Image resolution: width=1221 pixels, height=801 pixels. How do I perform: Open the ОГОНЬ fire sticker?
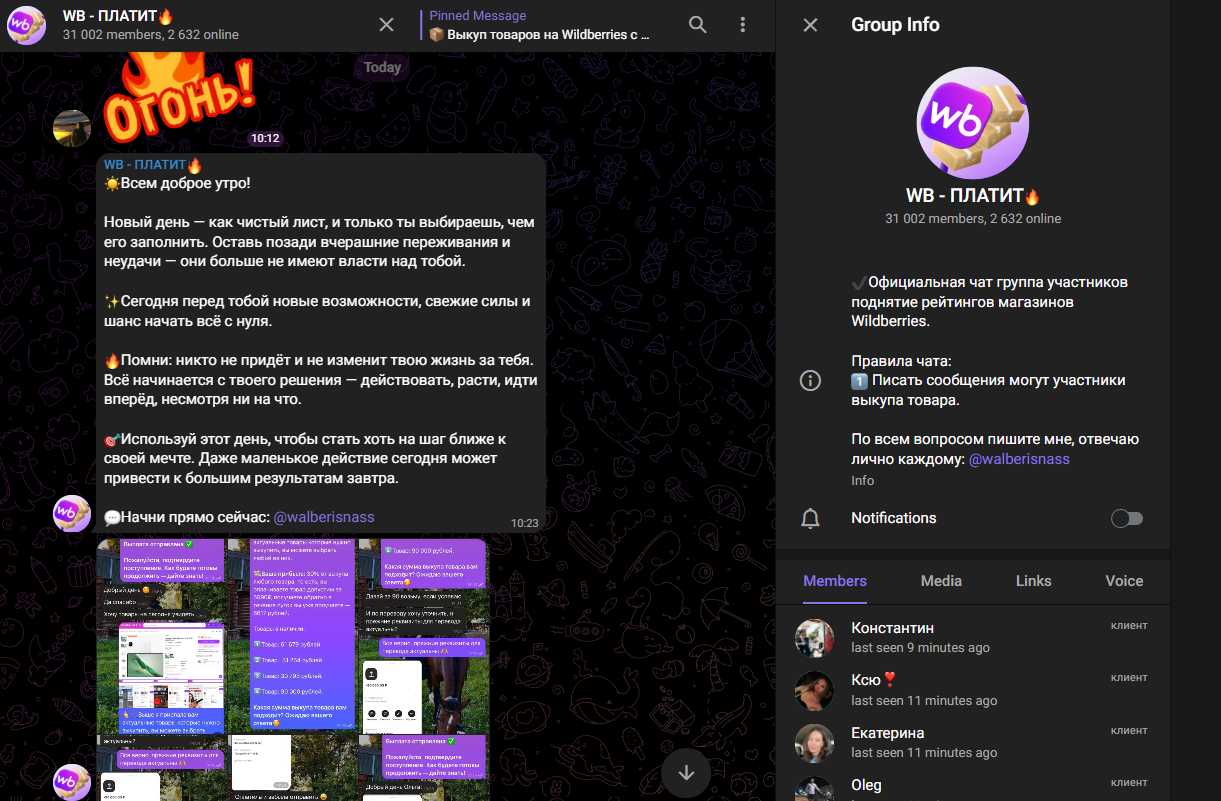click(x=178, y=98)
